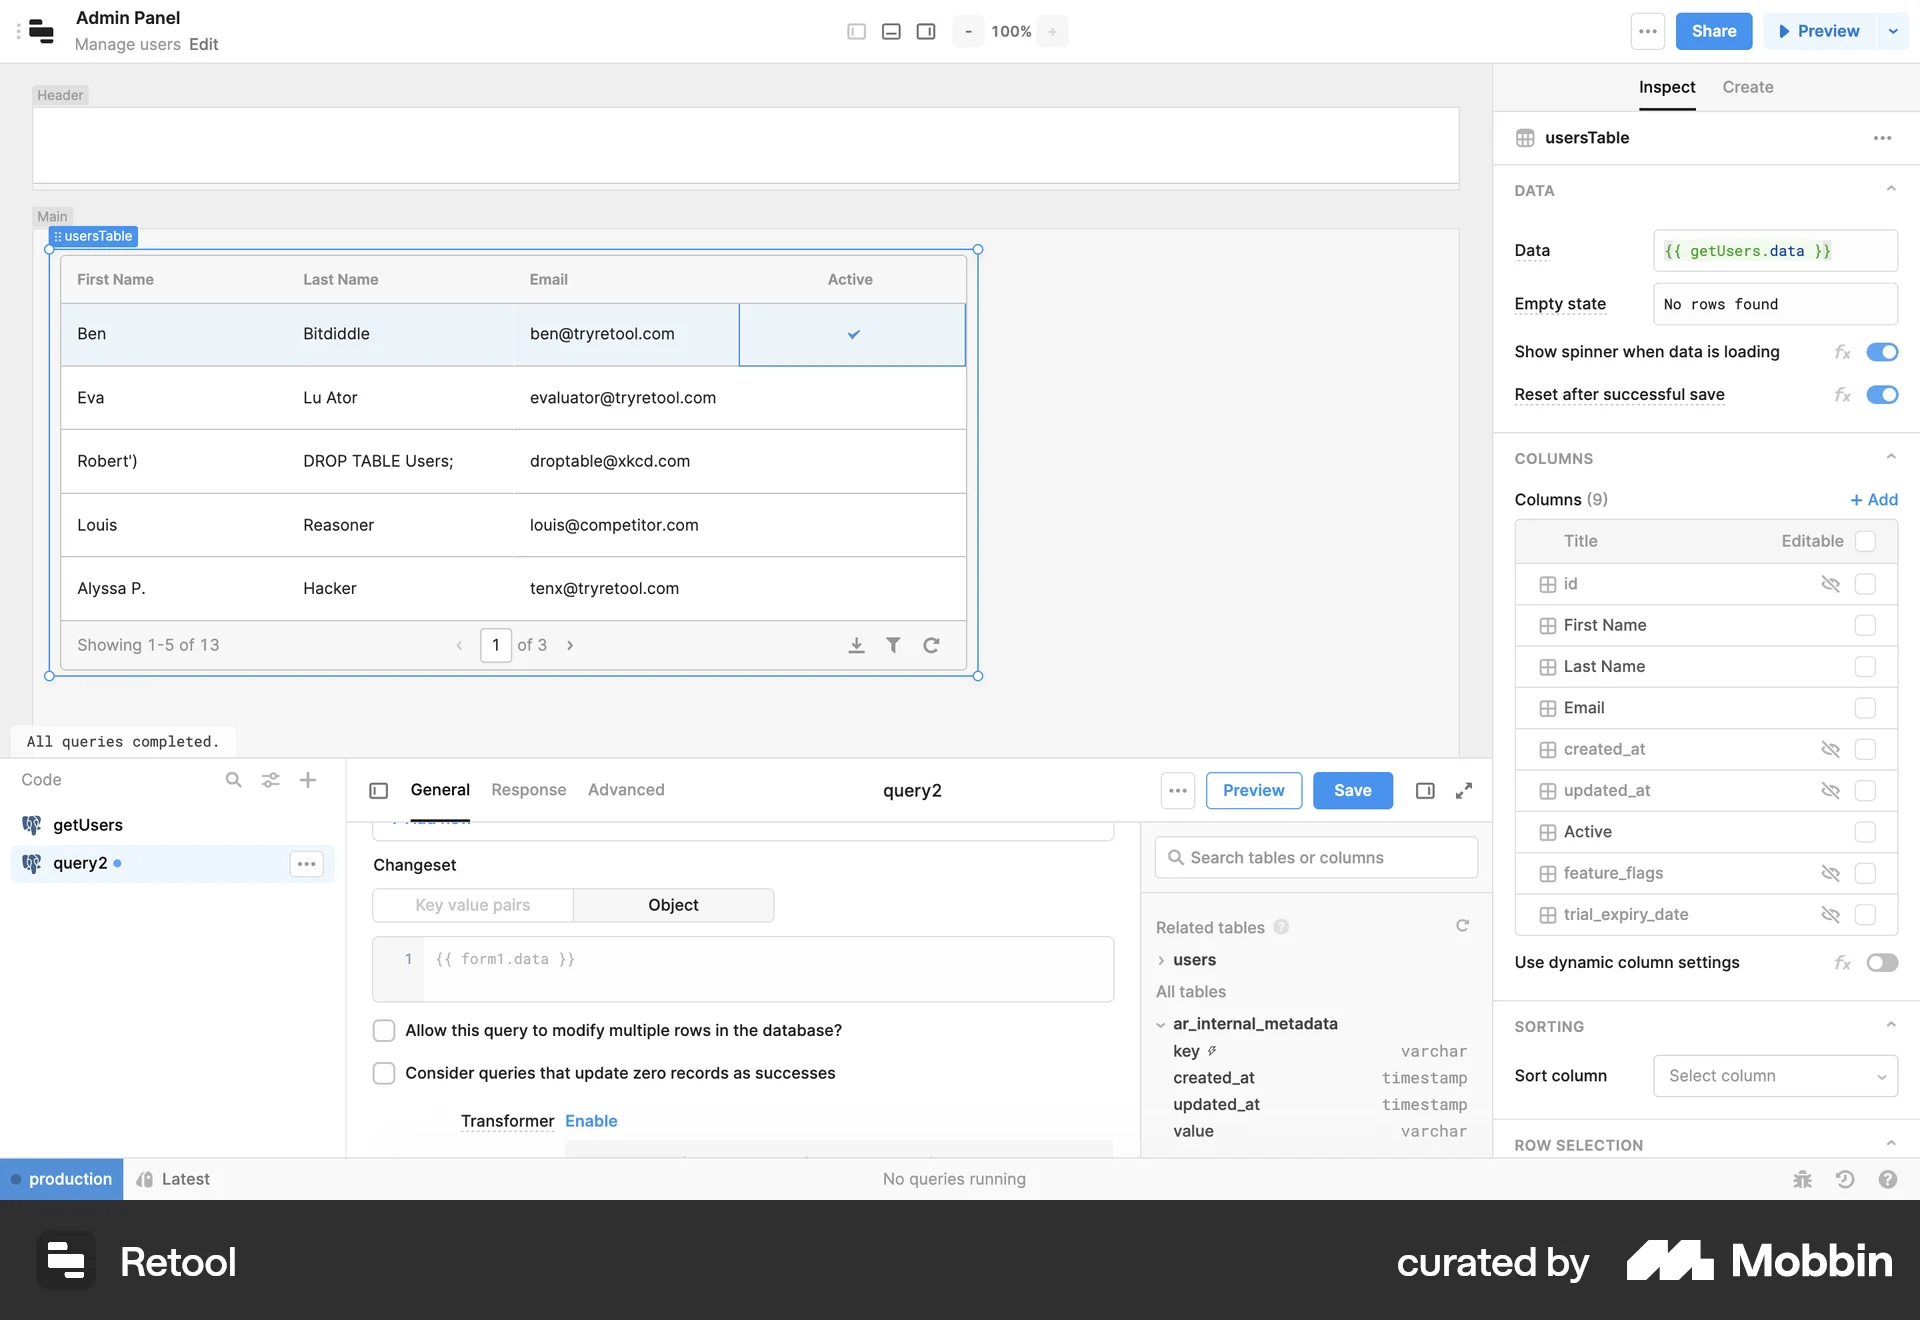Toggle the left panel visibility

(856, 31)
